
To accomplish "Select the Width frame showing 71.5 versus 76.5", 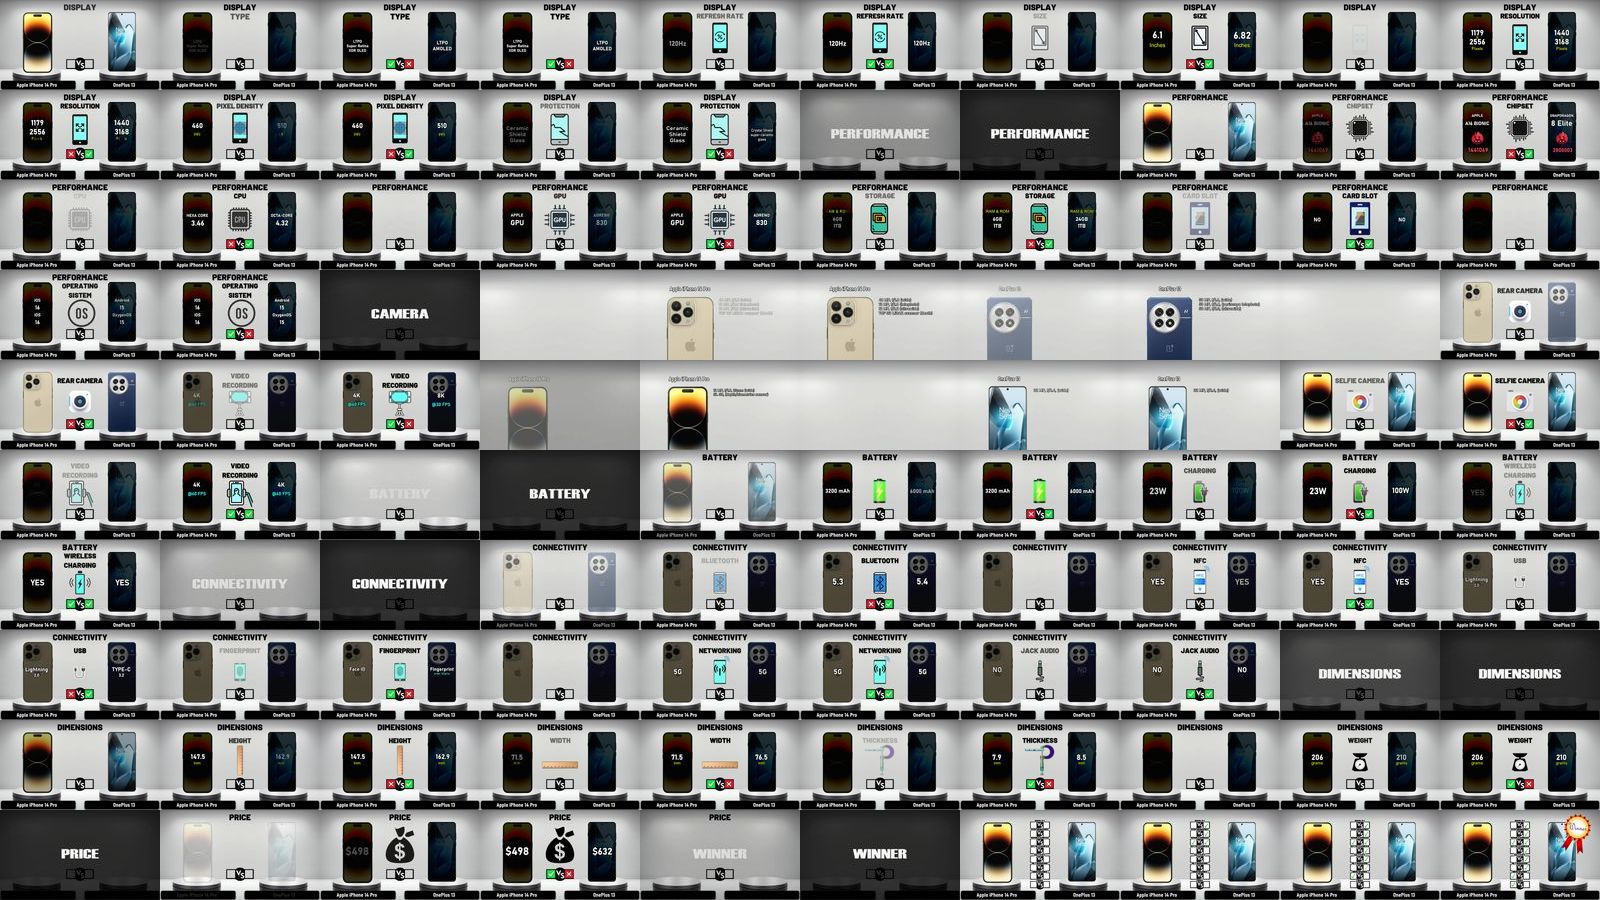I will click(720, 764).
